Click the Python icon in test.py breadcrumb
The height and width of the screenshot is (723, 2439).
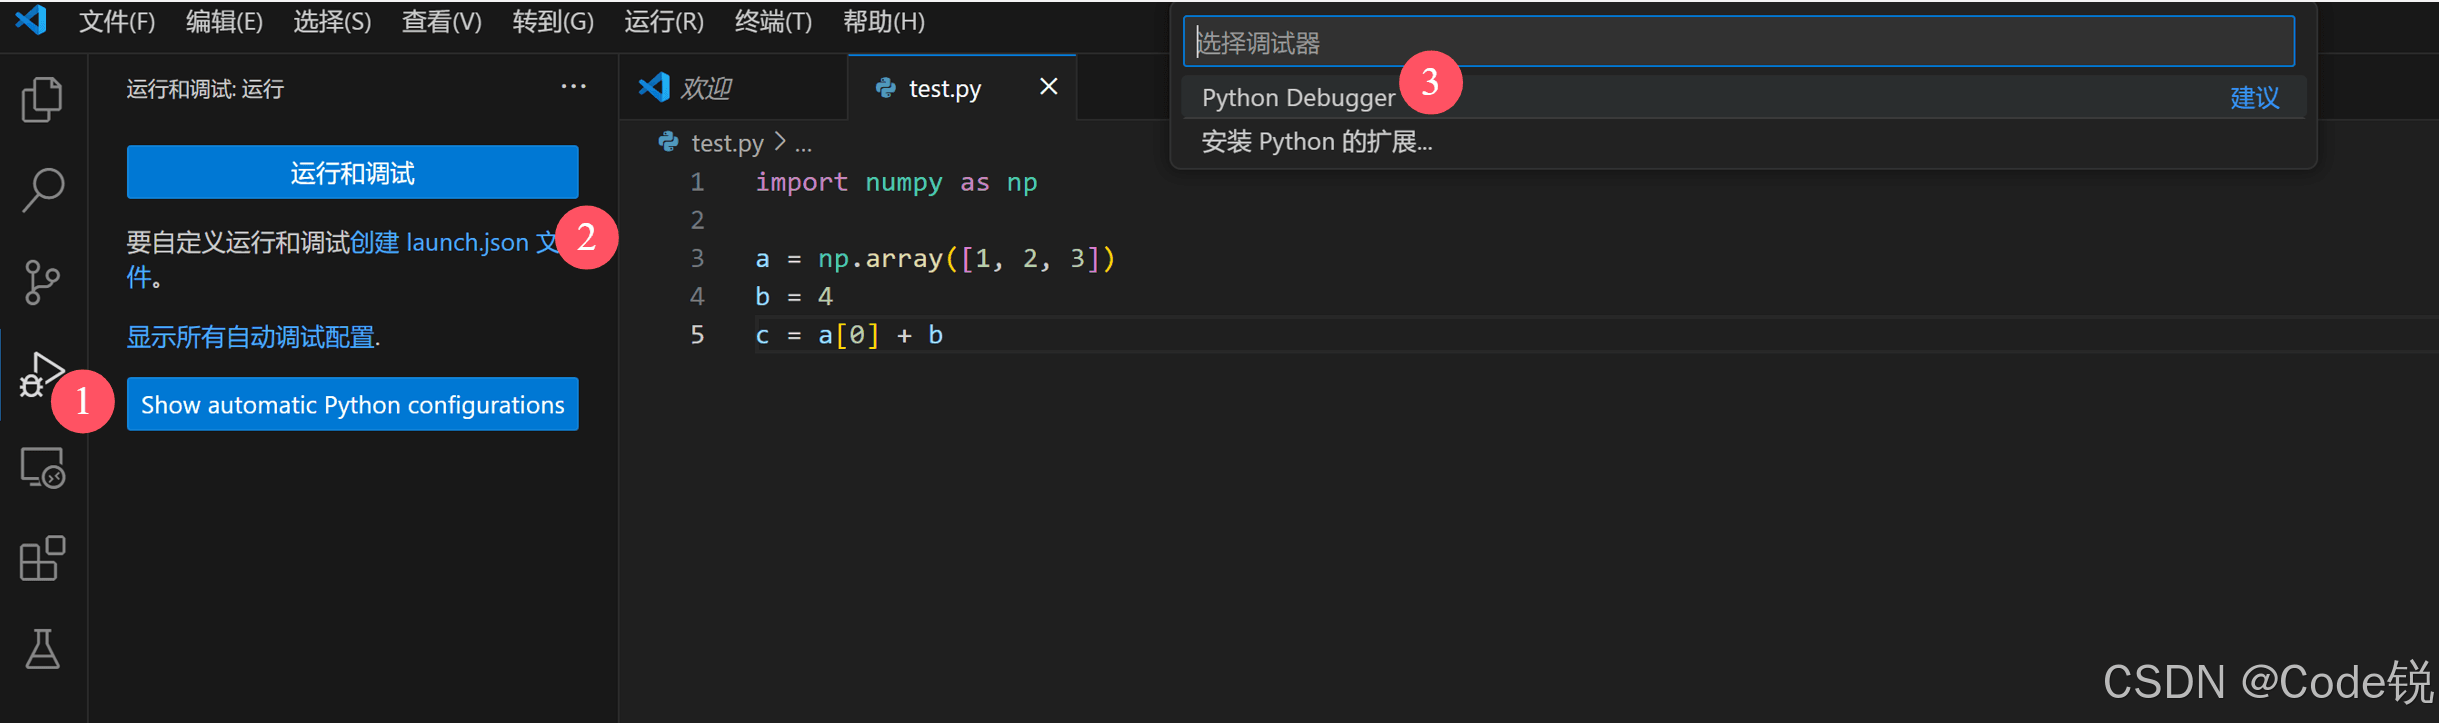668,143
